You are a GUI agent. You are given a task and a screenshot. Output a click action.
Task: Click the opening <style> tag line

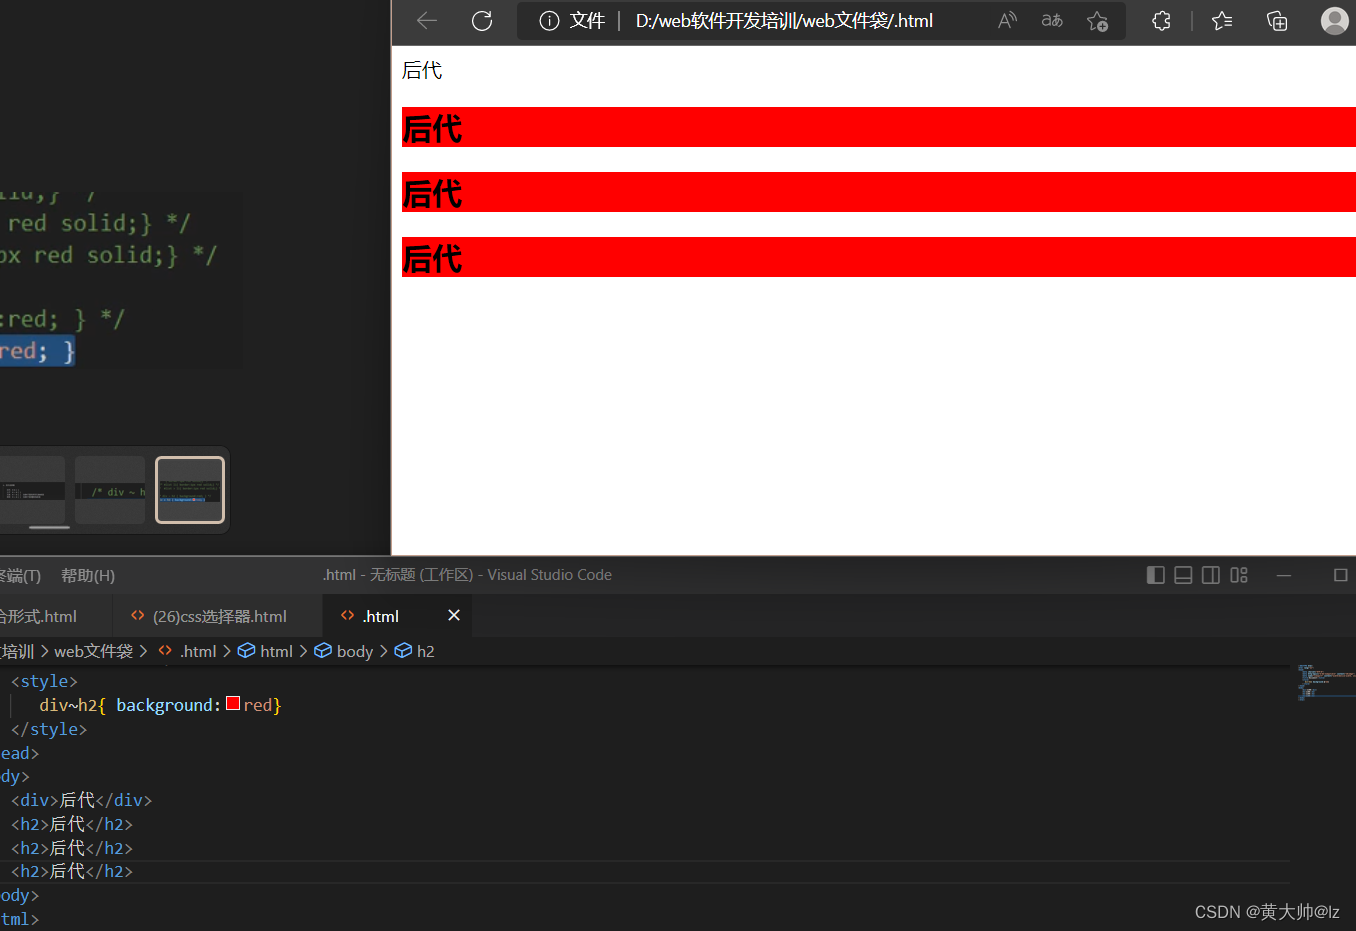pyautogui.click(x=44, y=681)
